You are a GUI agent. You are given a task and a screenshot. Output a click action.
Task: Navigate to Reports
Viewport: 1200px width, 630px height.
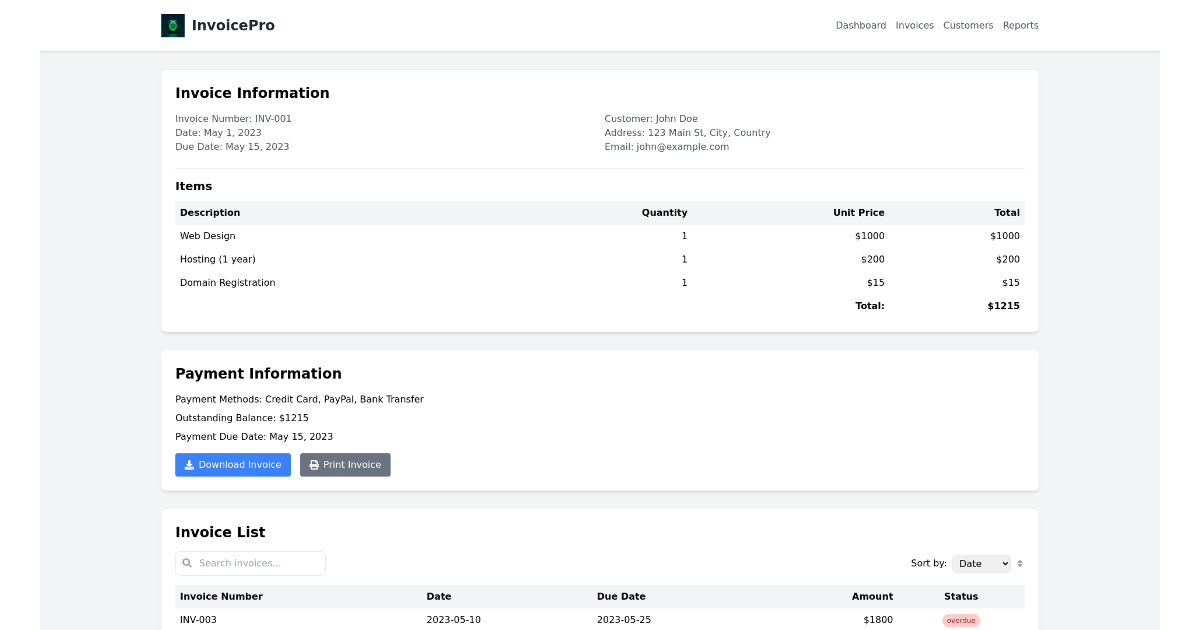click(1020, 26)
